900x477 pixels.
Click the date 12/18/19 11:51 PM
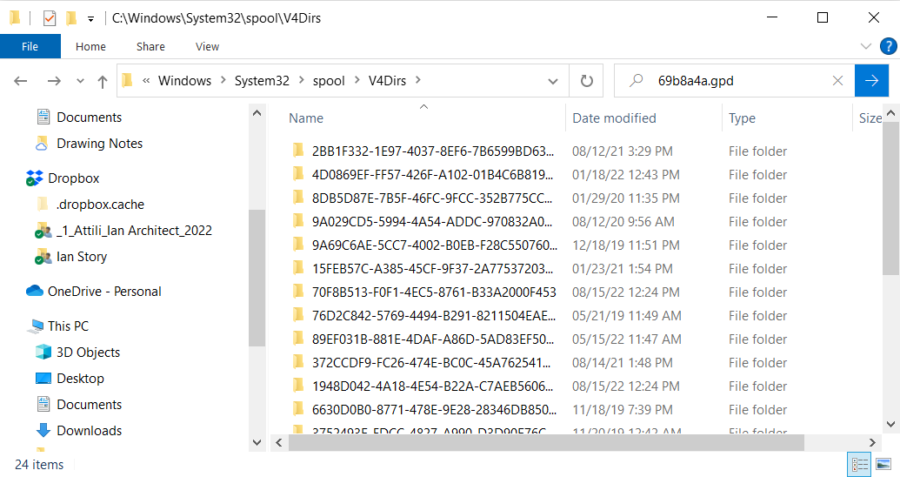click(x=626, y=245)
